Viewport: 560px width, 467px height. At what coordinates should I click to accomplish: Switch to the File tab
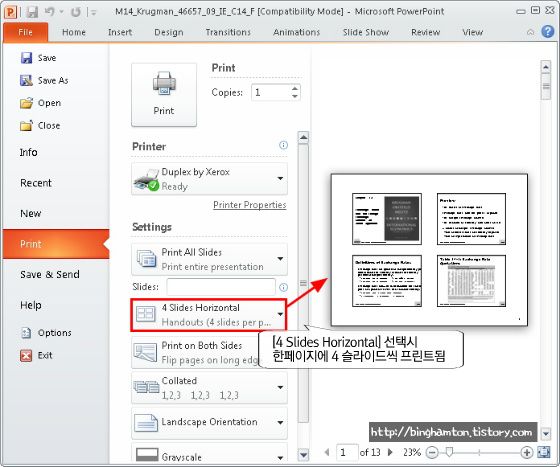(x=25, y=32)
